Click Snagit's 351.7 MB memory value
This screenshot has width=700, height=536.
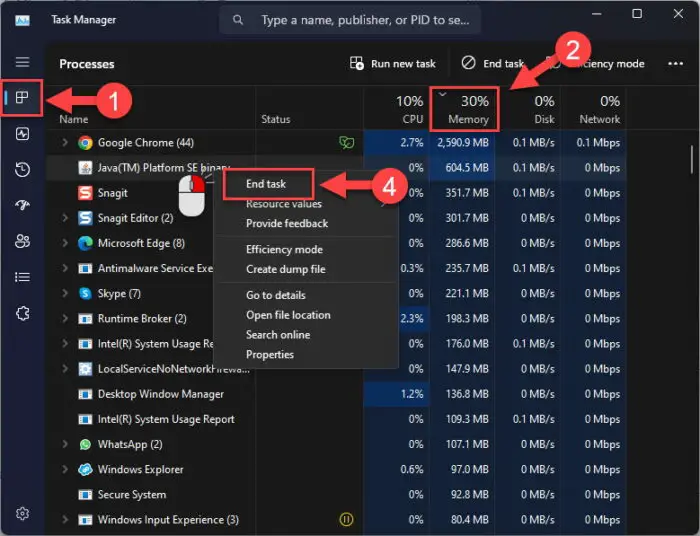[x=467, y=193]
